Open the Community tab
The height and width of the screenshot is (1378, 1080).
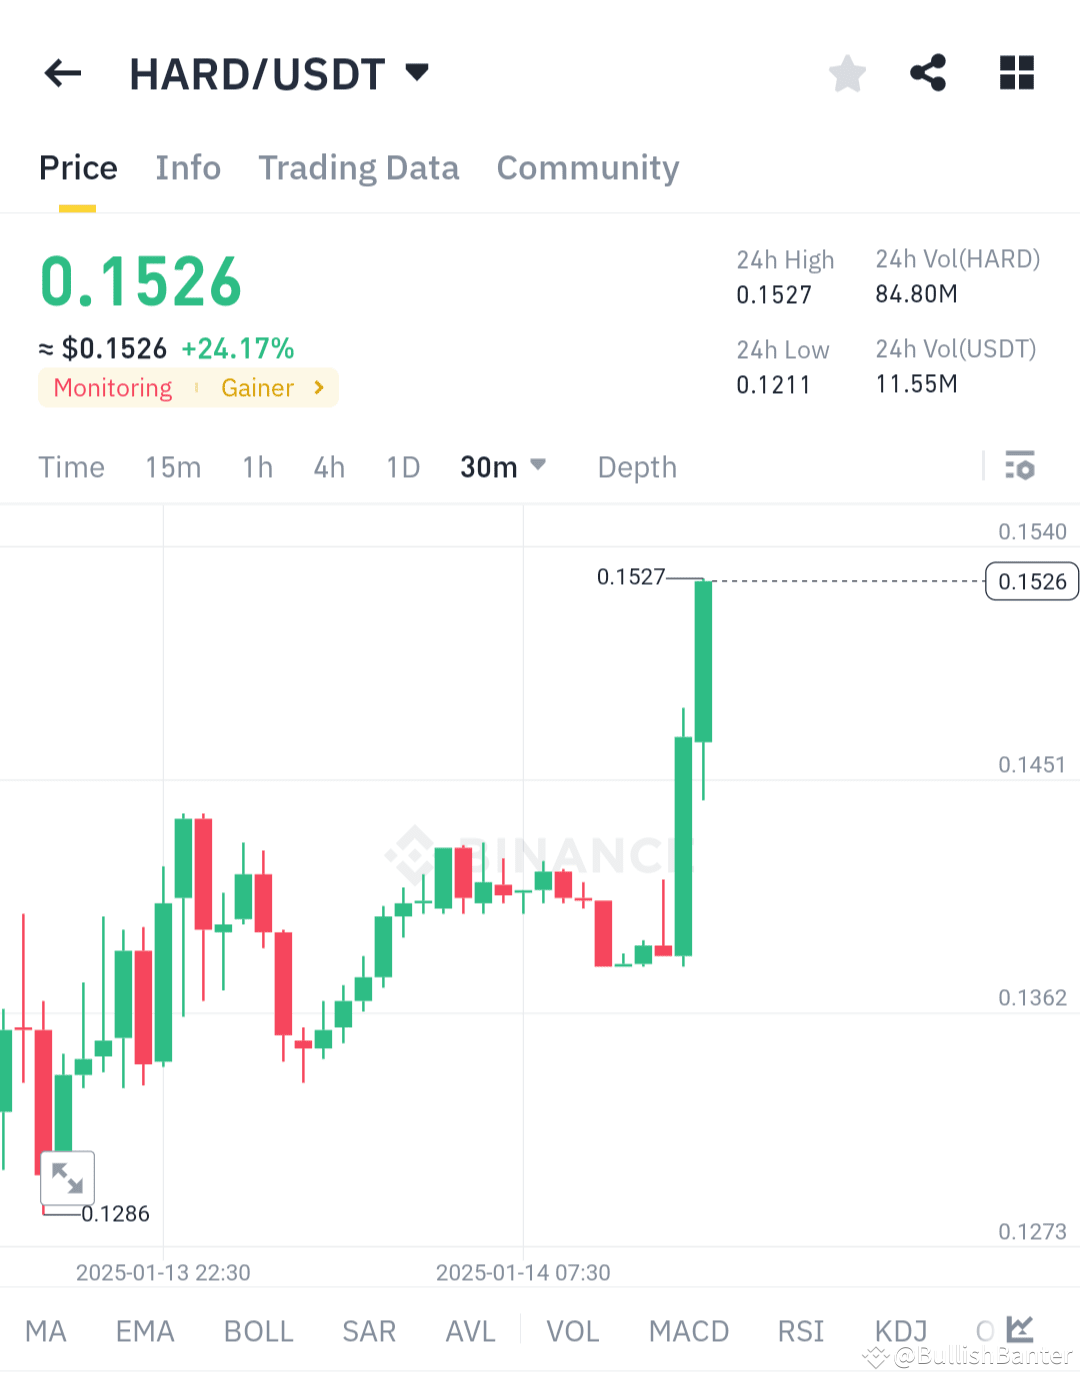587,168
